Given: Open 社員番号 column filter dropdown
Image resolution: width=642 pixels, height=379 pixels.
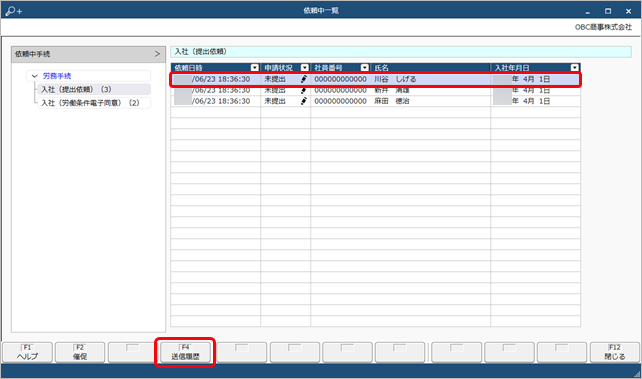Looking at the screenshot, I should click(x=364, y=68).
